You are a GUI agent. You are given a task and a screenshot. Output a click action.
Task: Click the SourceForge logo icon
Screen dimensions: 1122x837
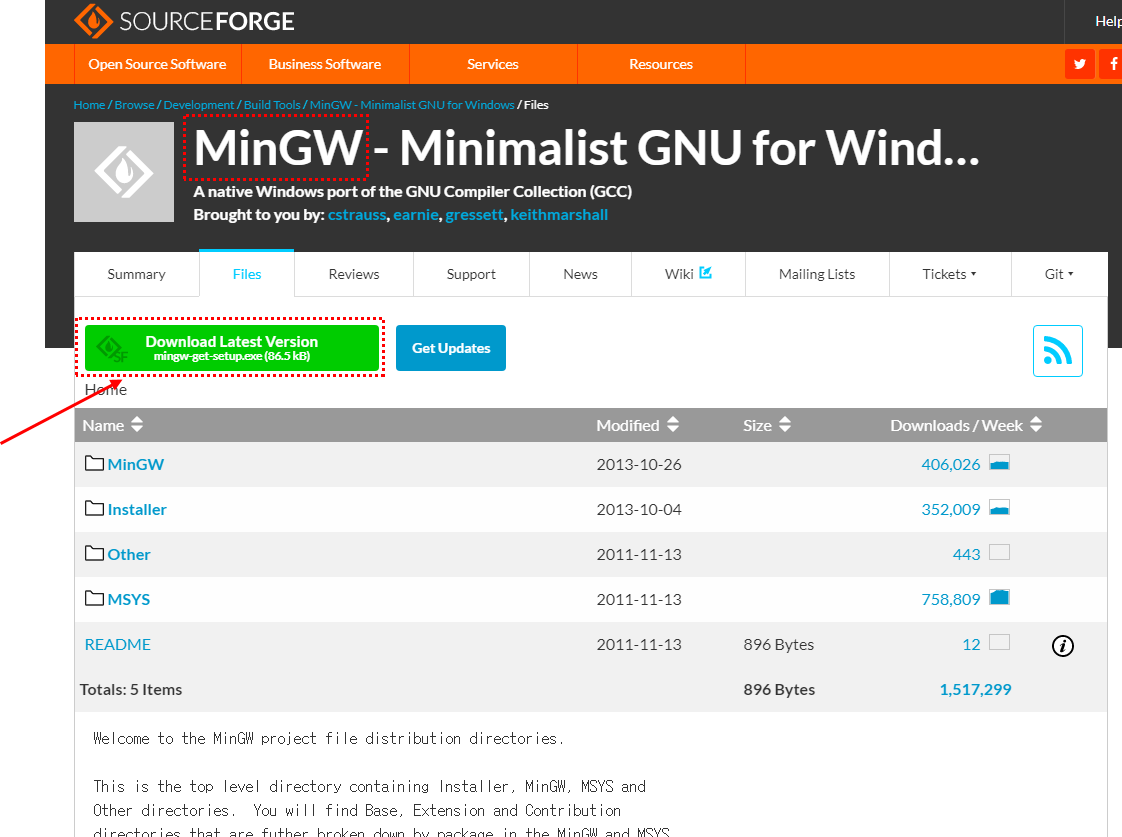coord(93,21)
